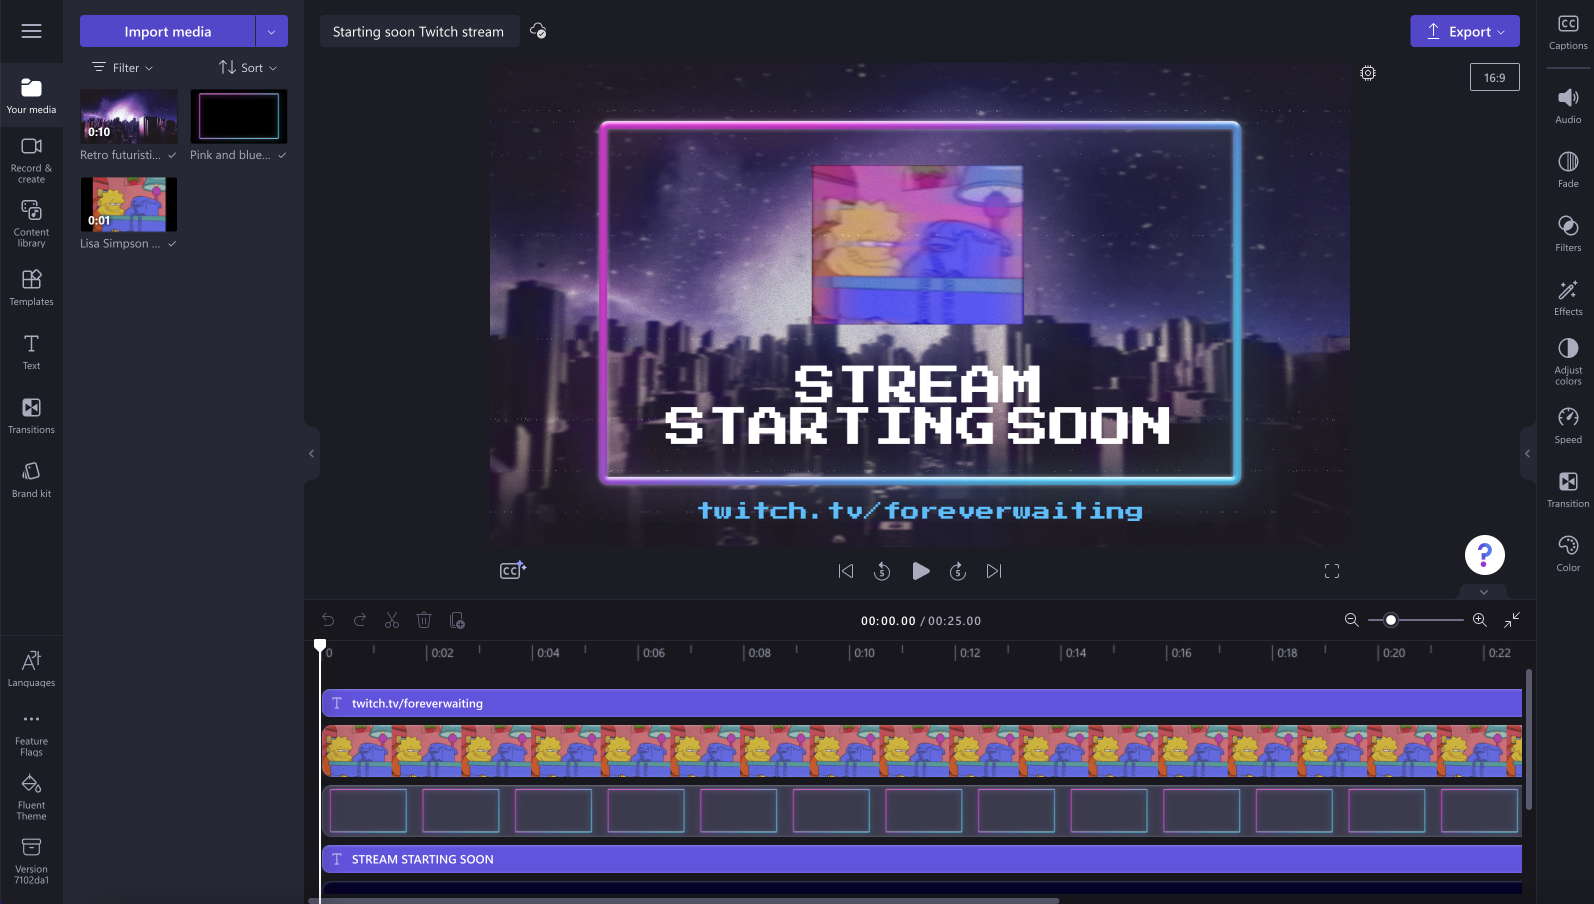Click the Duplicate clip icon
Screen dimensions: 1594x904
(x=457, y=620)
